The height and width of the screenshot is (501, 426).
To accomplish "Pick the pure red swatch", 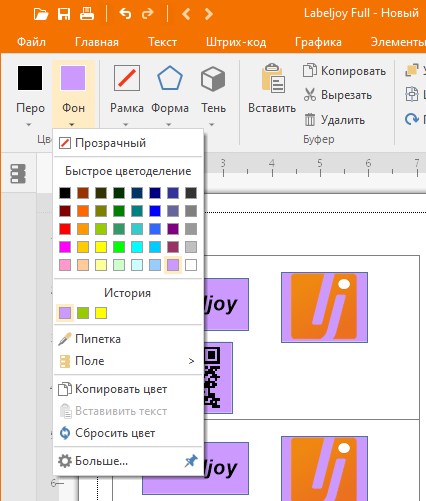I will (65, 229).
